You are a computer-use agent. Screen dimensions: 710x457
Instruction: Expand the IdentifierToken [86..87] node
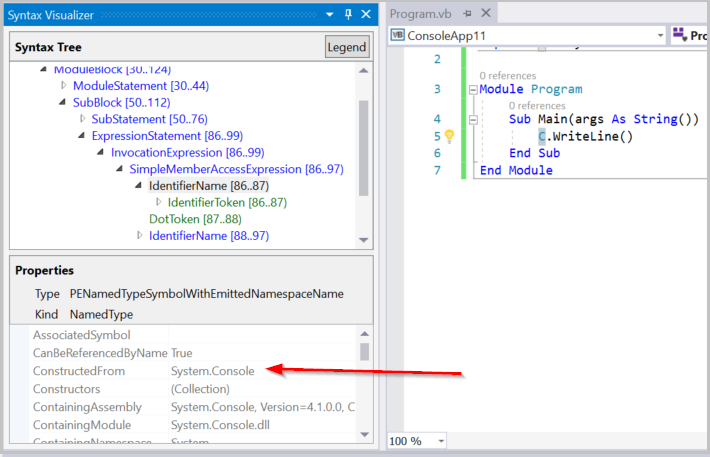[x=158, y=203]
